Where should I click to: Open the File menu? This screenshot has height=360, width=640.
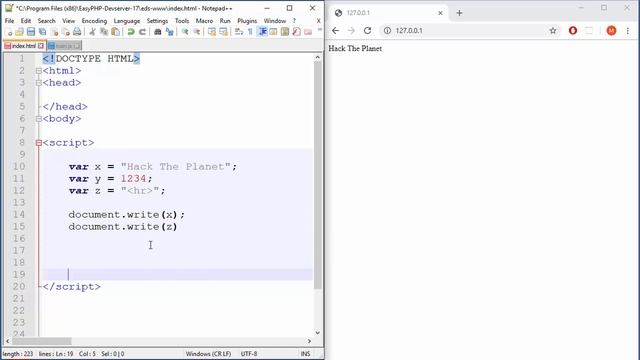coord(9,20)
